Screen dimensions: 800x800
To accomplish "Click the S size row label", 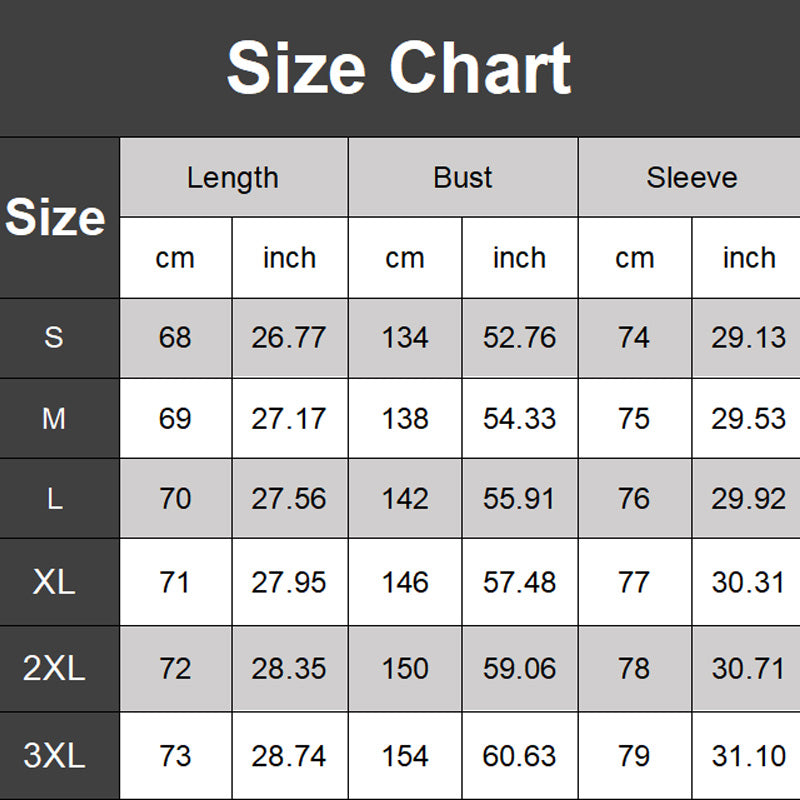I will (x=54, y=337).
